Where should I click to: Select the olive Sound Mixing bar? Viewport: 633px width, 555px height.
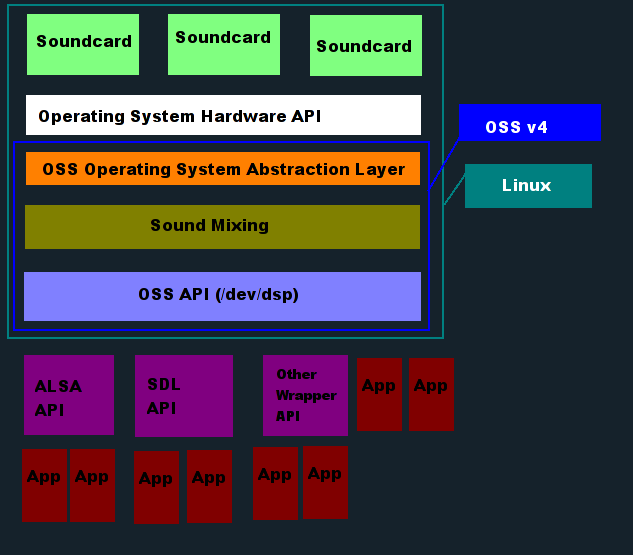click(x=222, y=226)
